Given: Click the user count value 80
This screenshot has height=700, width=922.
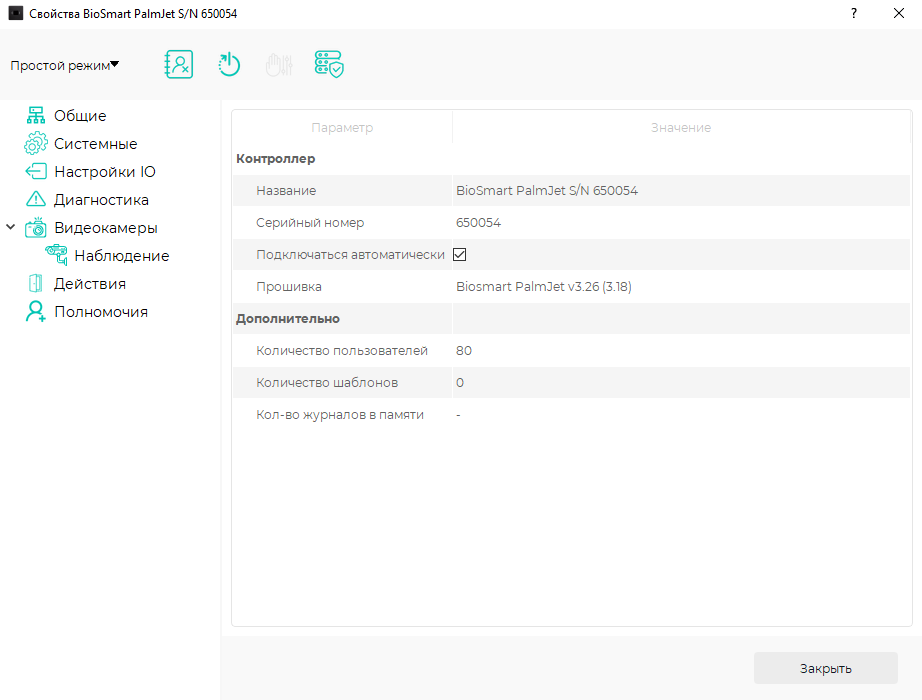Looking at the screenshot, I should (x=464, y=351).
